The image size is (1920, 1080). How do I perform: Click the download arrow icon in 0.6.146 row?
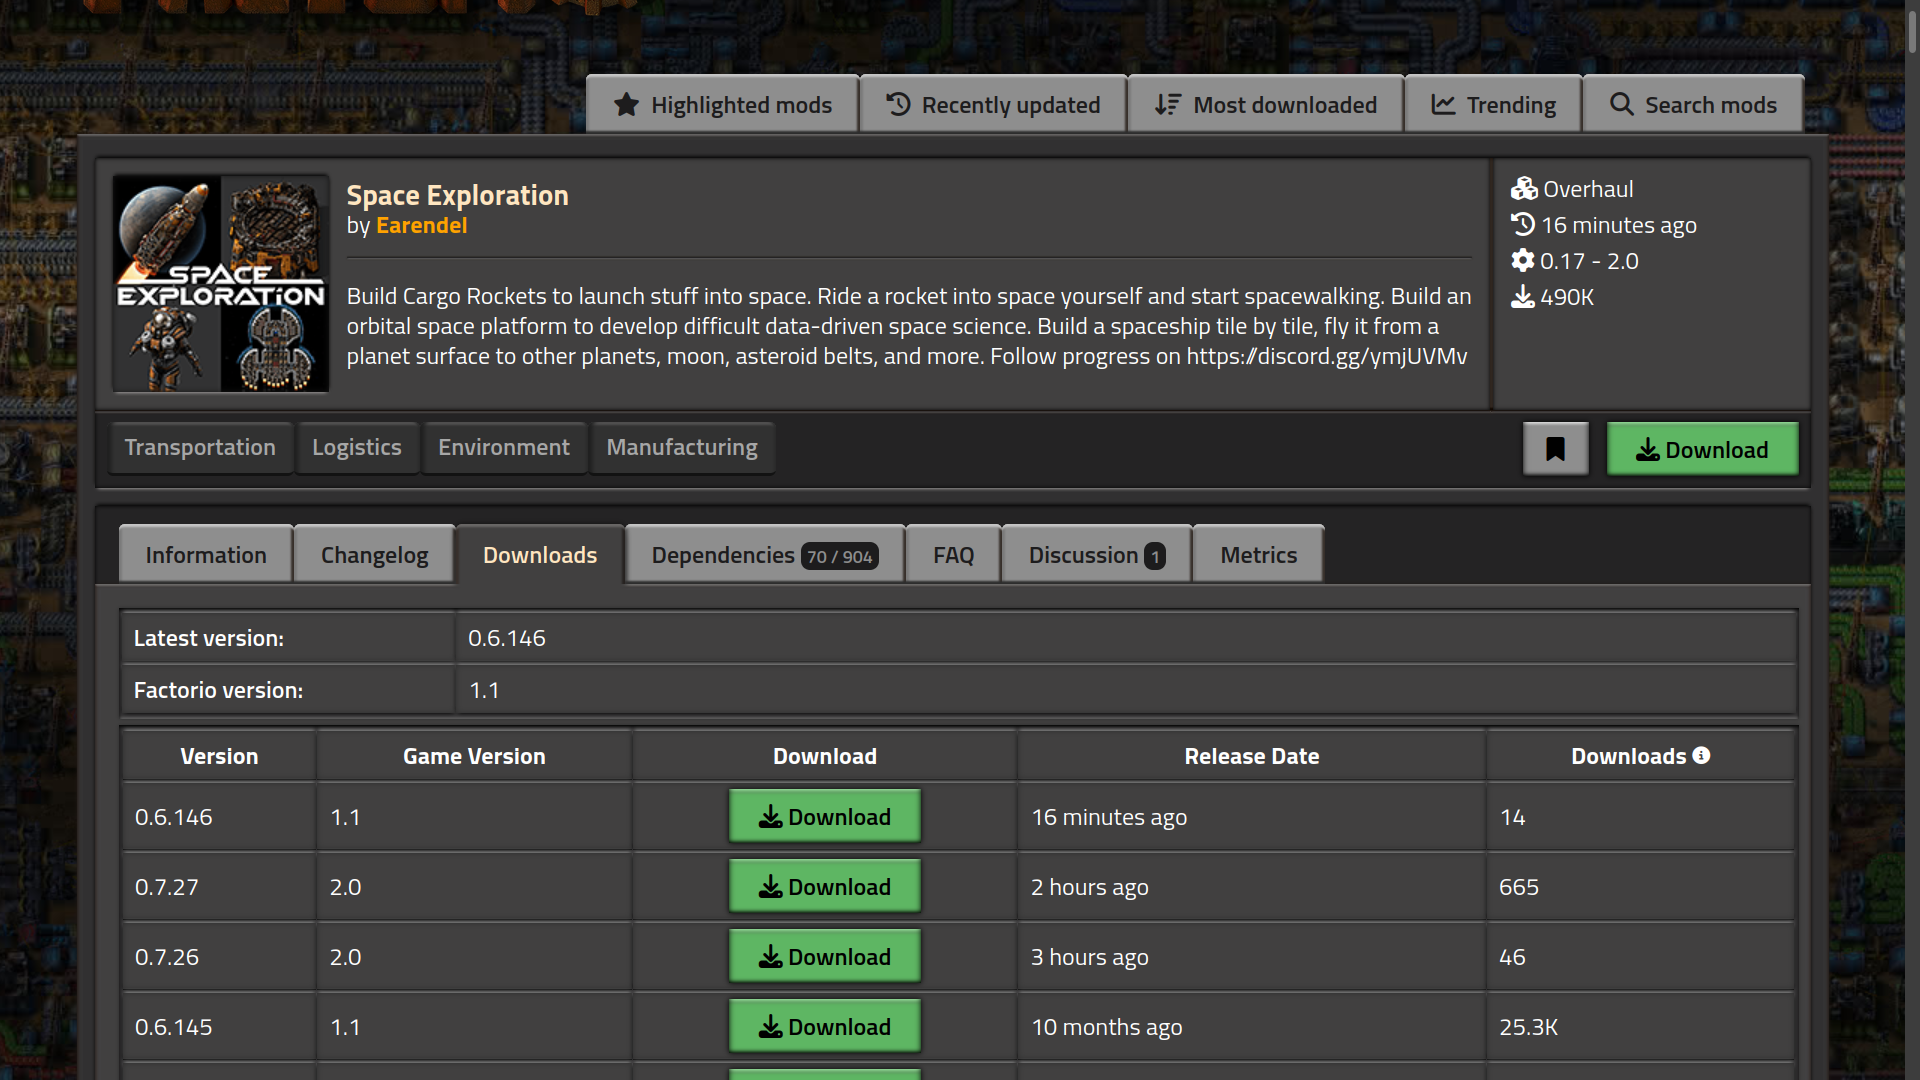[x=770, y=817]
